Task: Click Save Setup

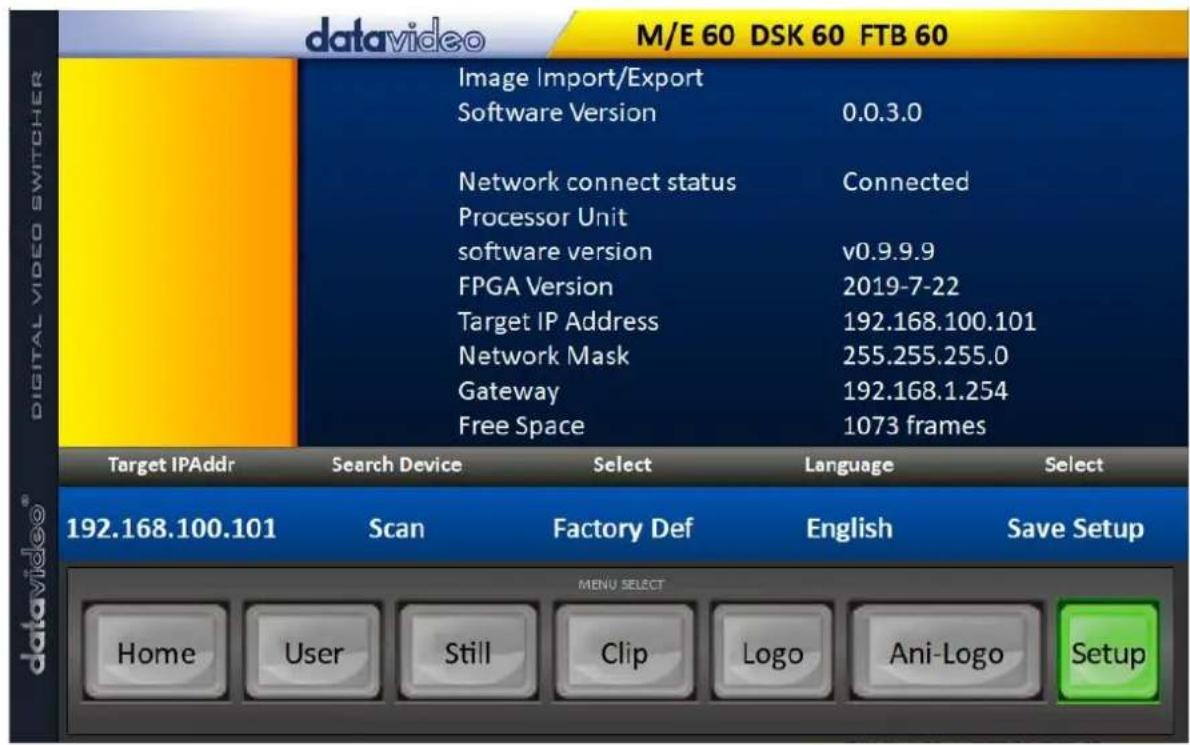Action: (x=1075, y=528)
